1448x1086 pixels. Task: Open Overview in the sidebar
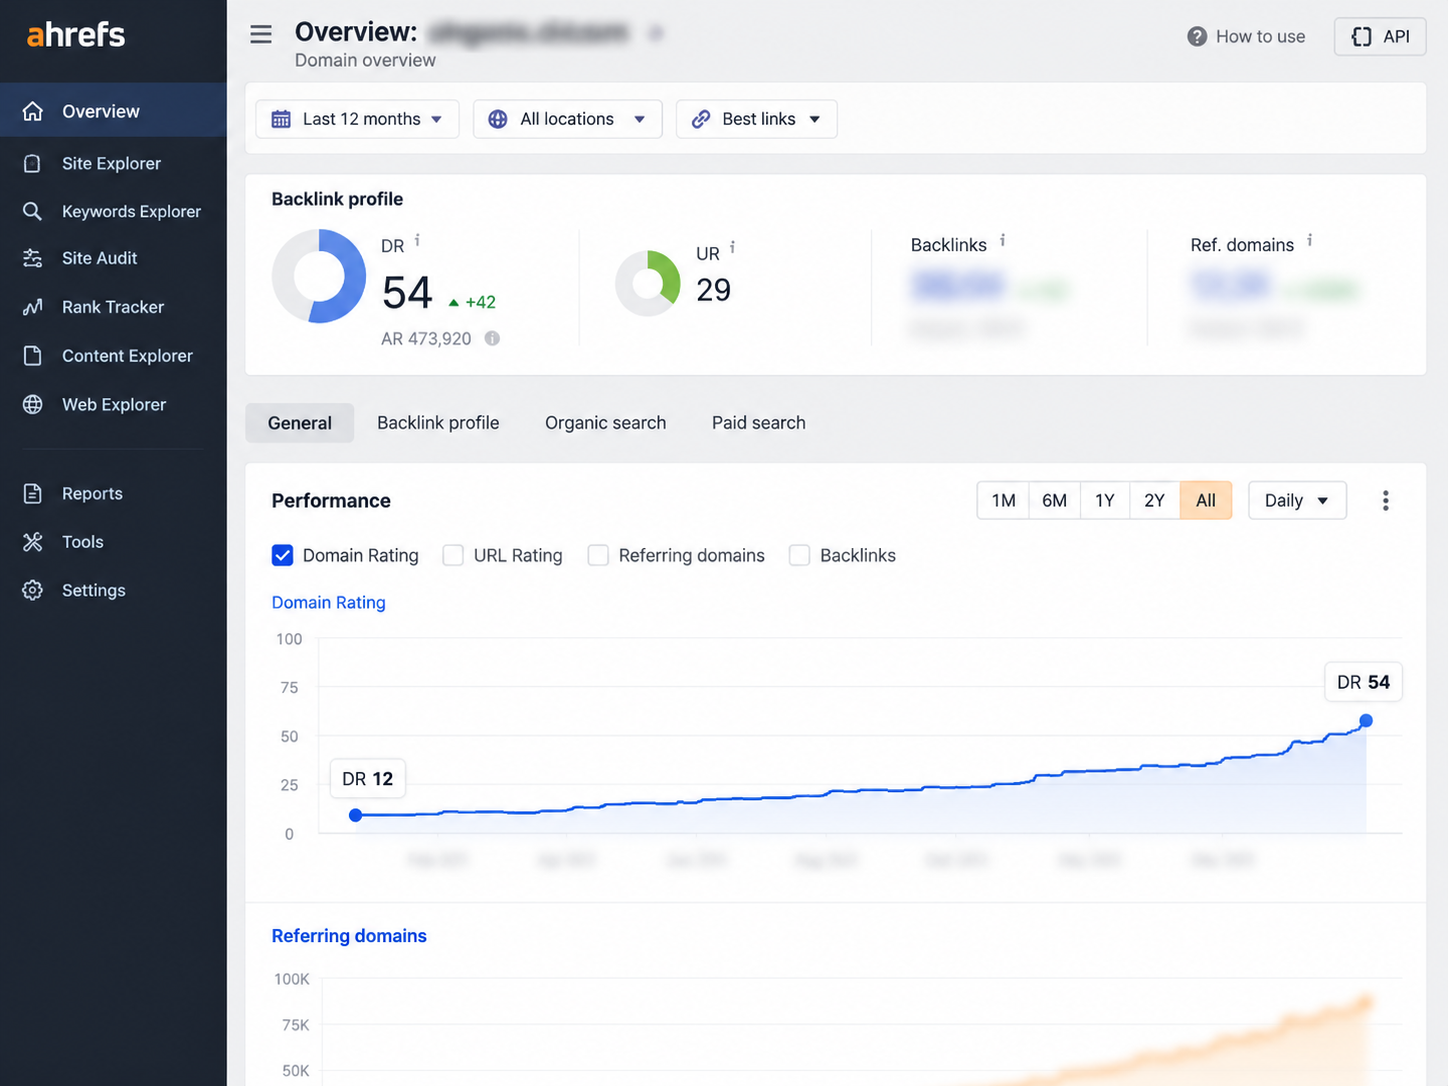(113, 111)
